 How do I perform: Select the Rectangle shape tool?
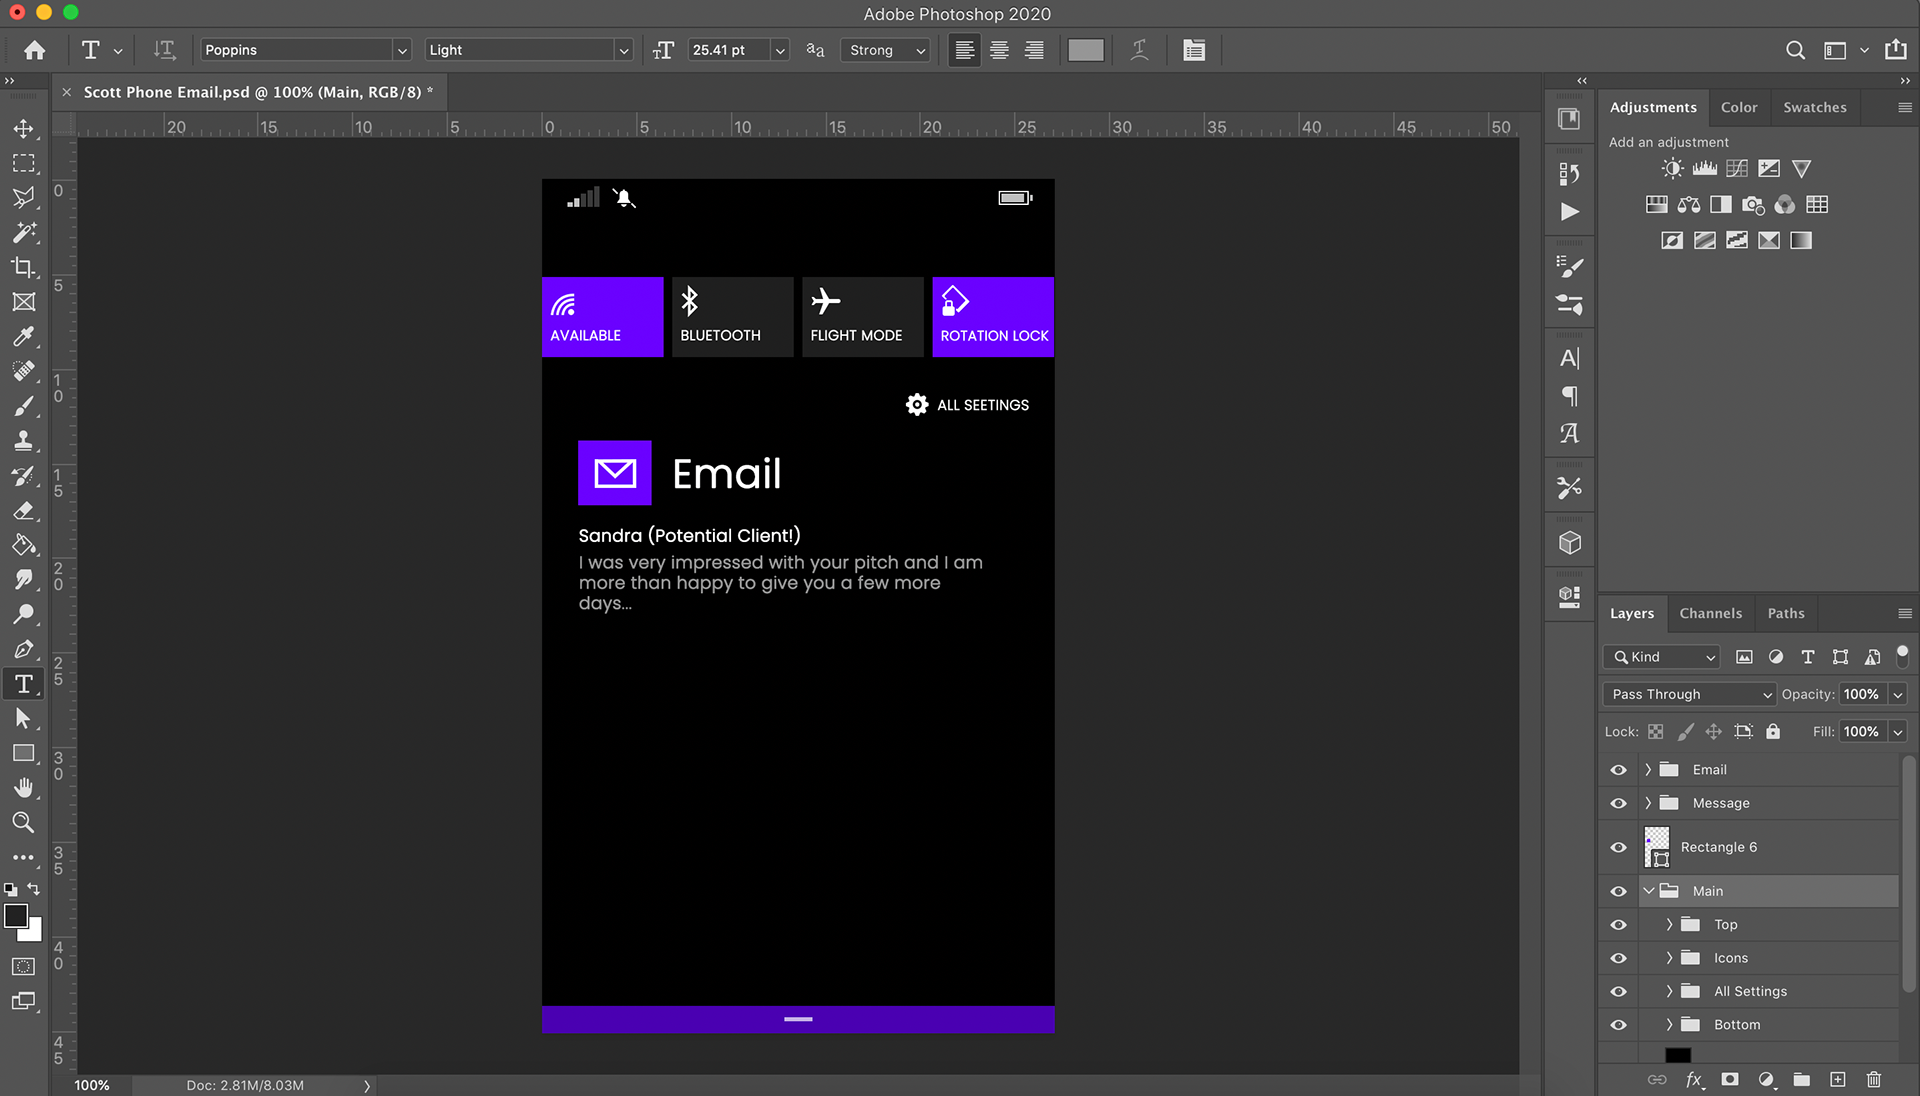23,753
